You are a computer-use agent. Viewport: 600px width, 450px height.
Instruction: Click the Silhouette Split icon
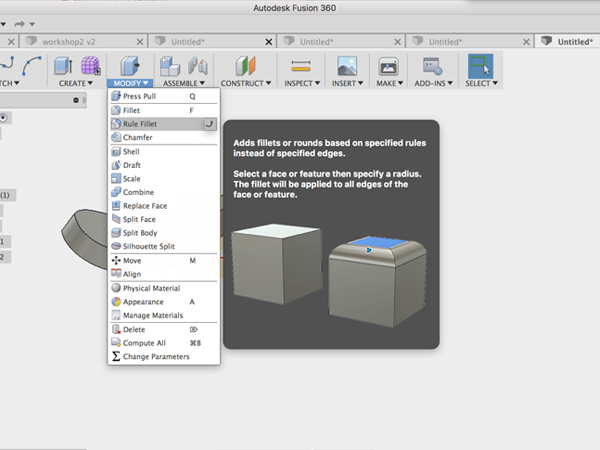tap(116, 246)
